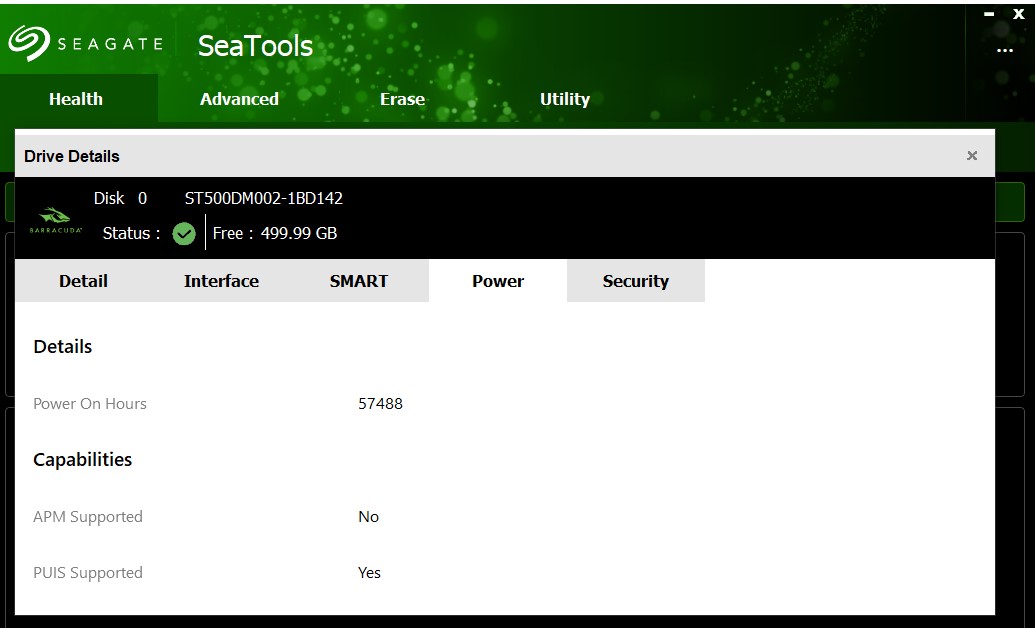Click the BarraCuda drive icon
Viewport: 1035px width, 628px height.
(54, 215)
